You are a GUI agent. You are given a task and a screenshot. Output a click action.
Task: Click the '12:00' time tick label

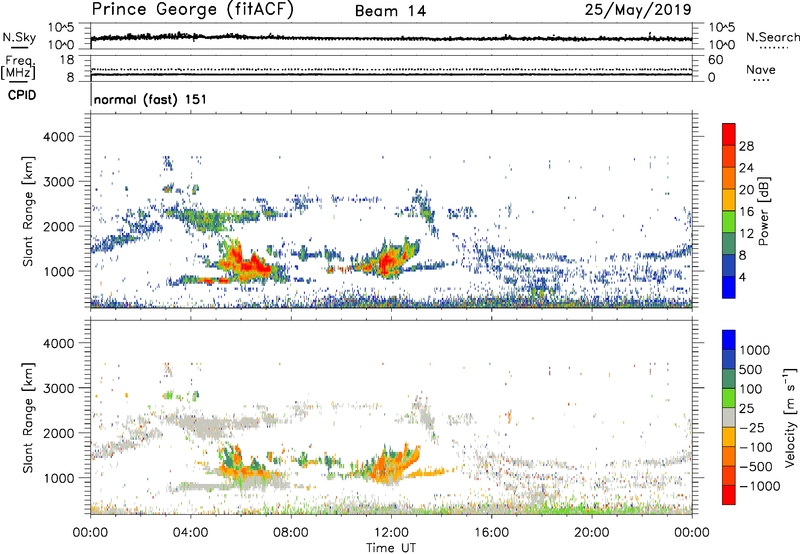point(391,533)
